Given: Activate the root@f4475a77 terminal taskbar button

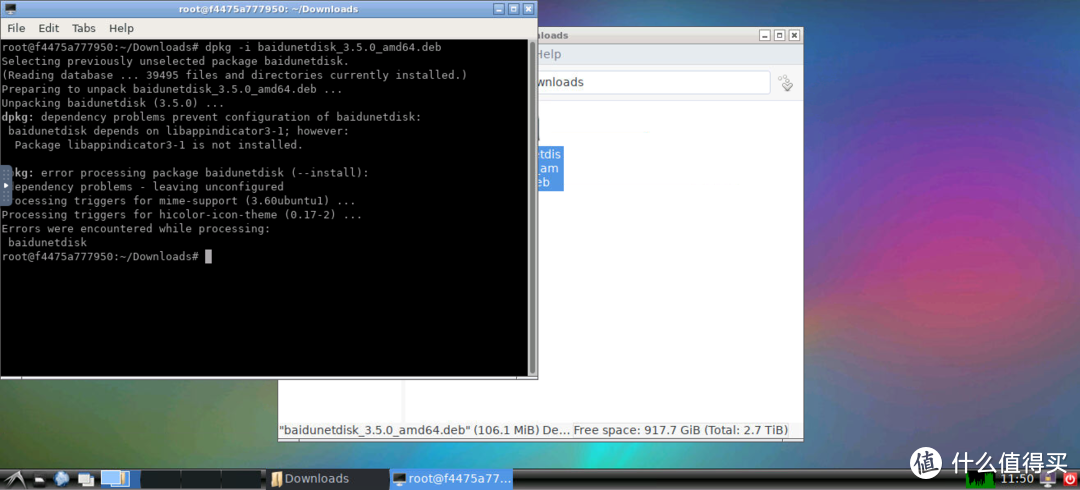Looking at the screenshot, I should pos(452,478).
